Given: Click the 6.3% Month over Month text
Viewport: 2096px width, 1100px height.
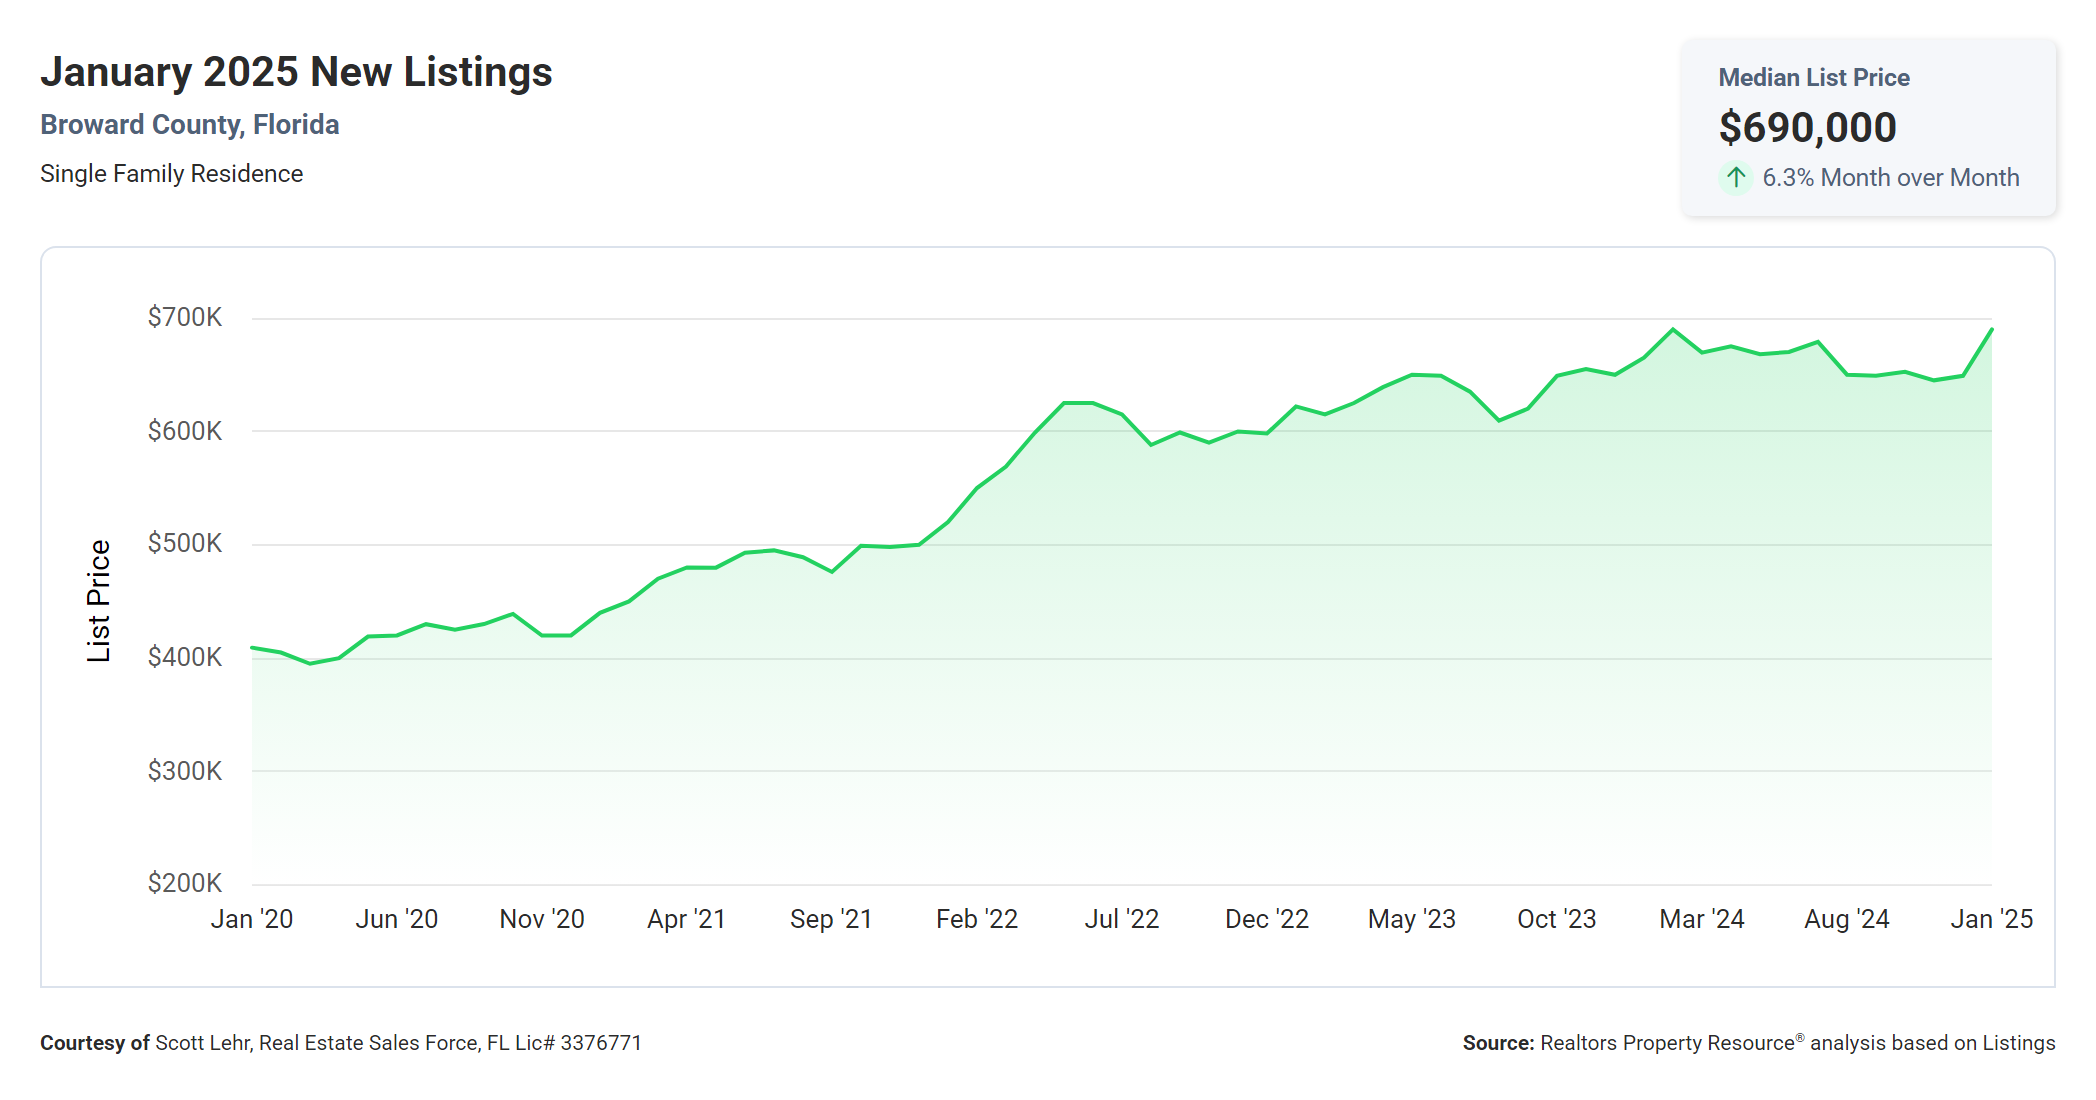Looking at the screenshot, I should point(1890,178).
